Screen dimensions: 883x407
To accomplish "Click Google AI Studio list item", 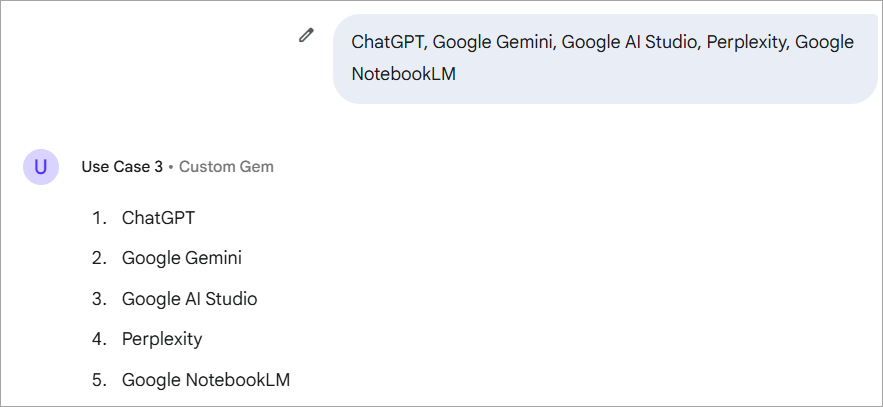I will (x=189, y=299).
